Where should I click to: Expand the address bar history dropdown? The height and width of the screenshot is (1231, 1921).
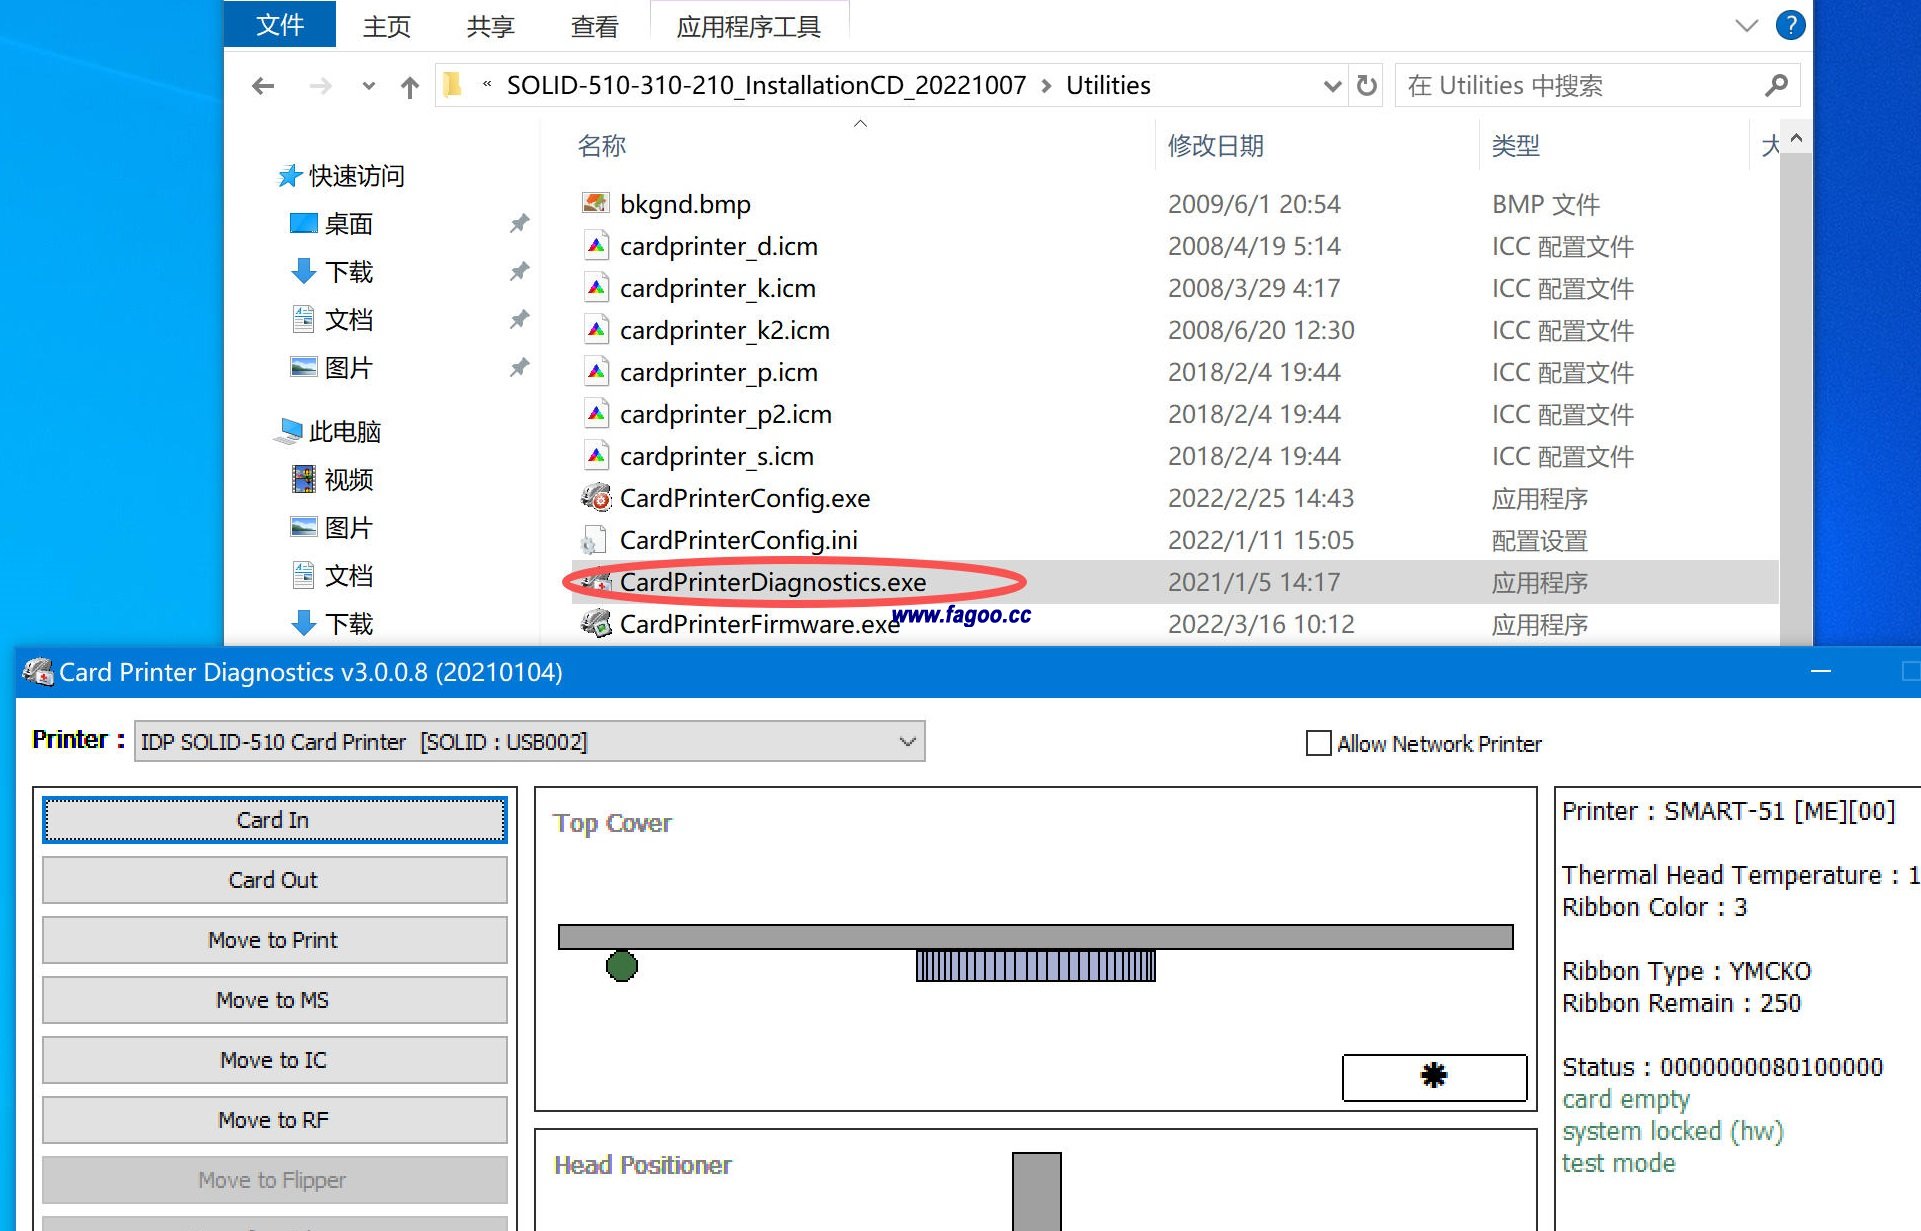tap(1332, 86)
